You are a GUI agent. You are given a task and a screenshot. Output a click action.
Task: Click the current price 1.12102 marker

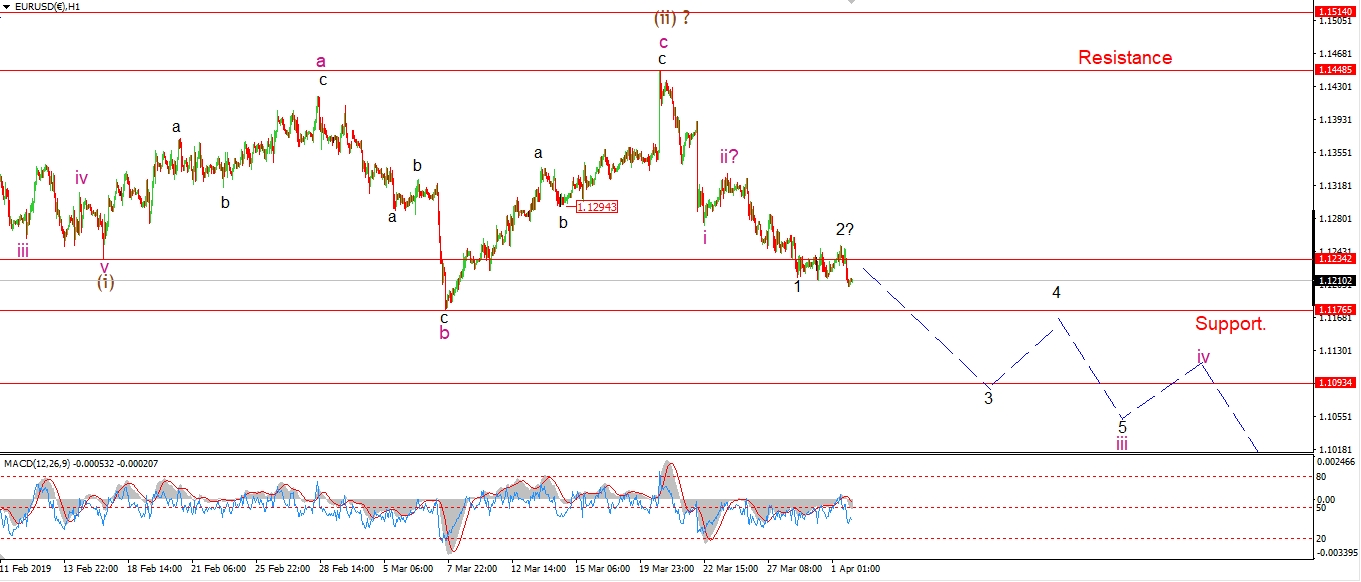pos(1335,280)
